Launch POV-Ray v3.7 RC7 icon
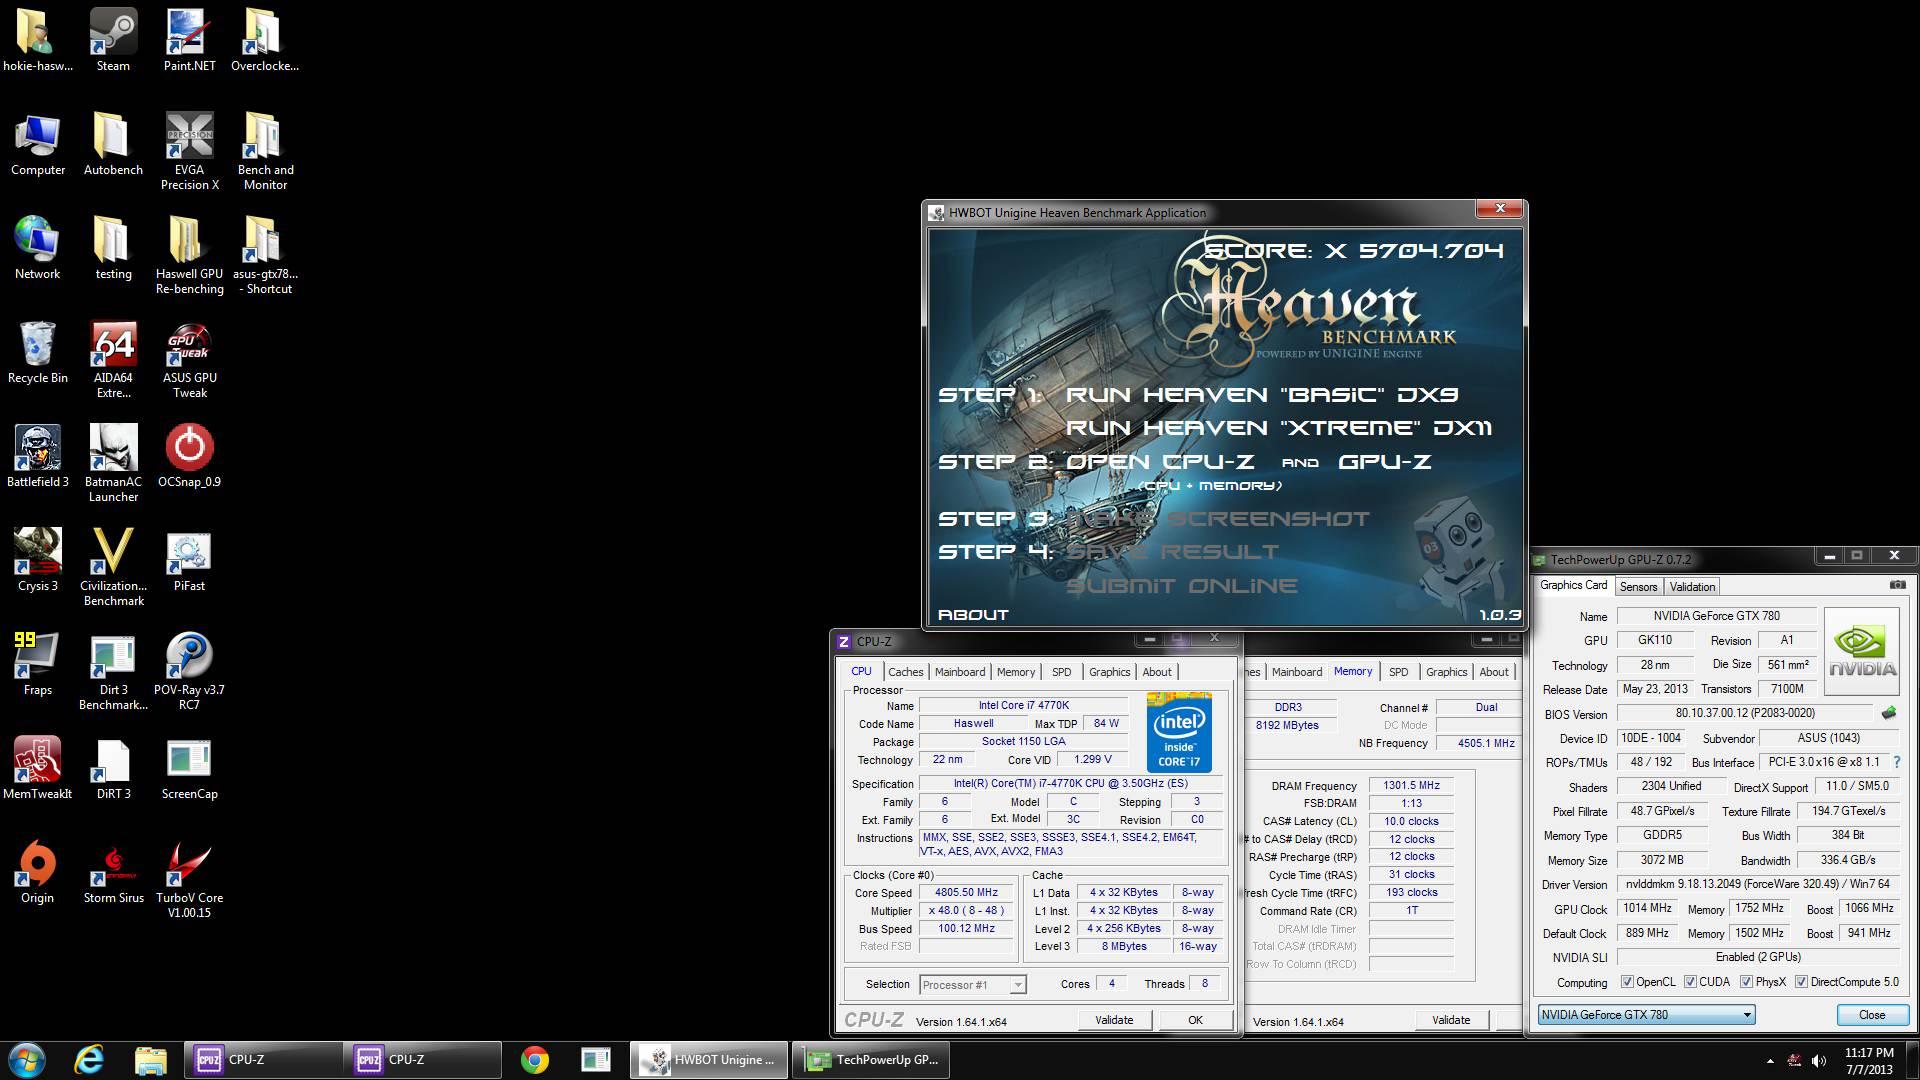This screenshot has width=1920, height=1080. (189, 670)
